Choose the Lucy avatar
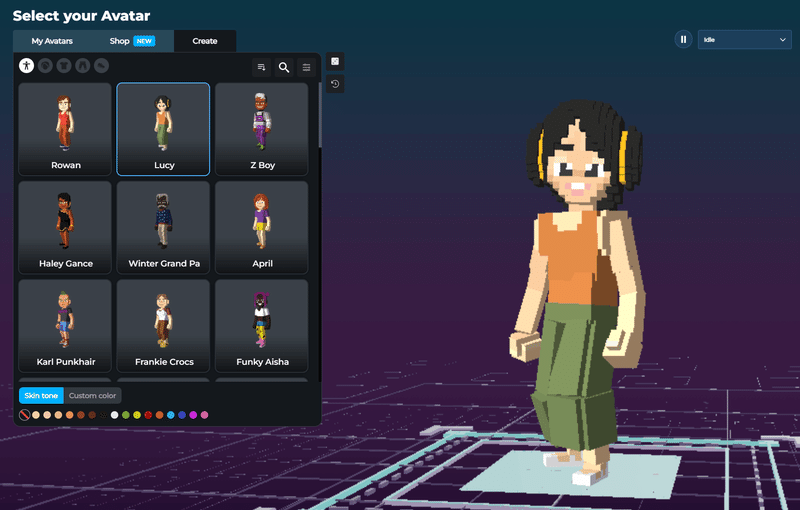Viewport: 800px width, 510px height. click(163, 129)
